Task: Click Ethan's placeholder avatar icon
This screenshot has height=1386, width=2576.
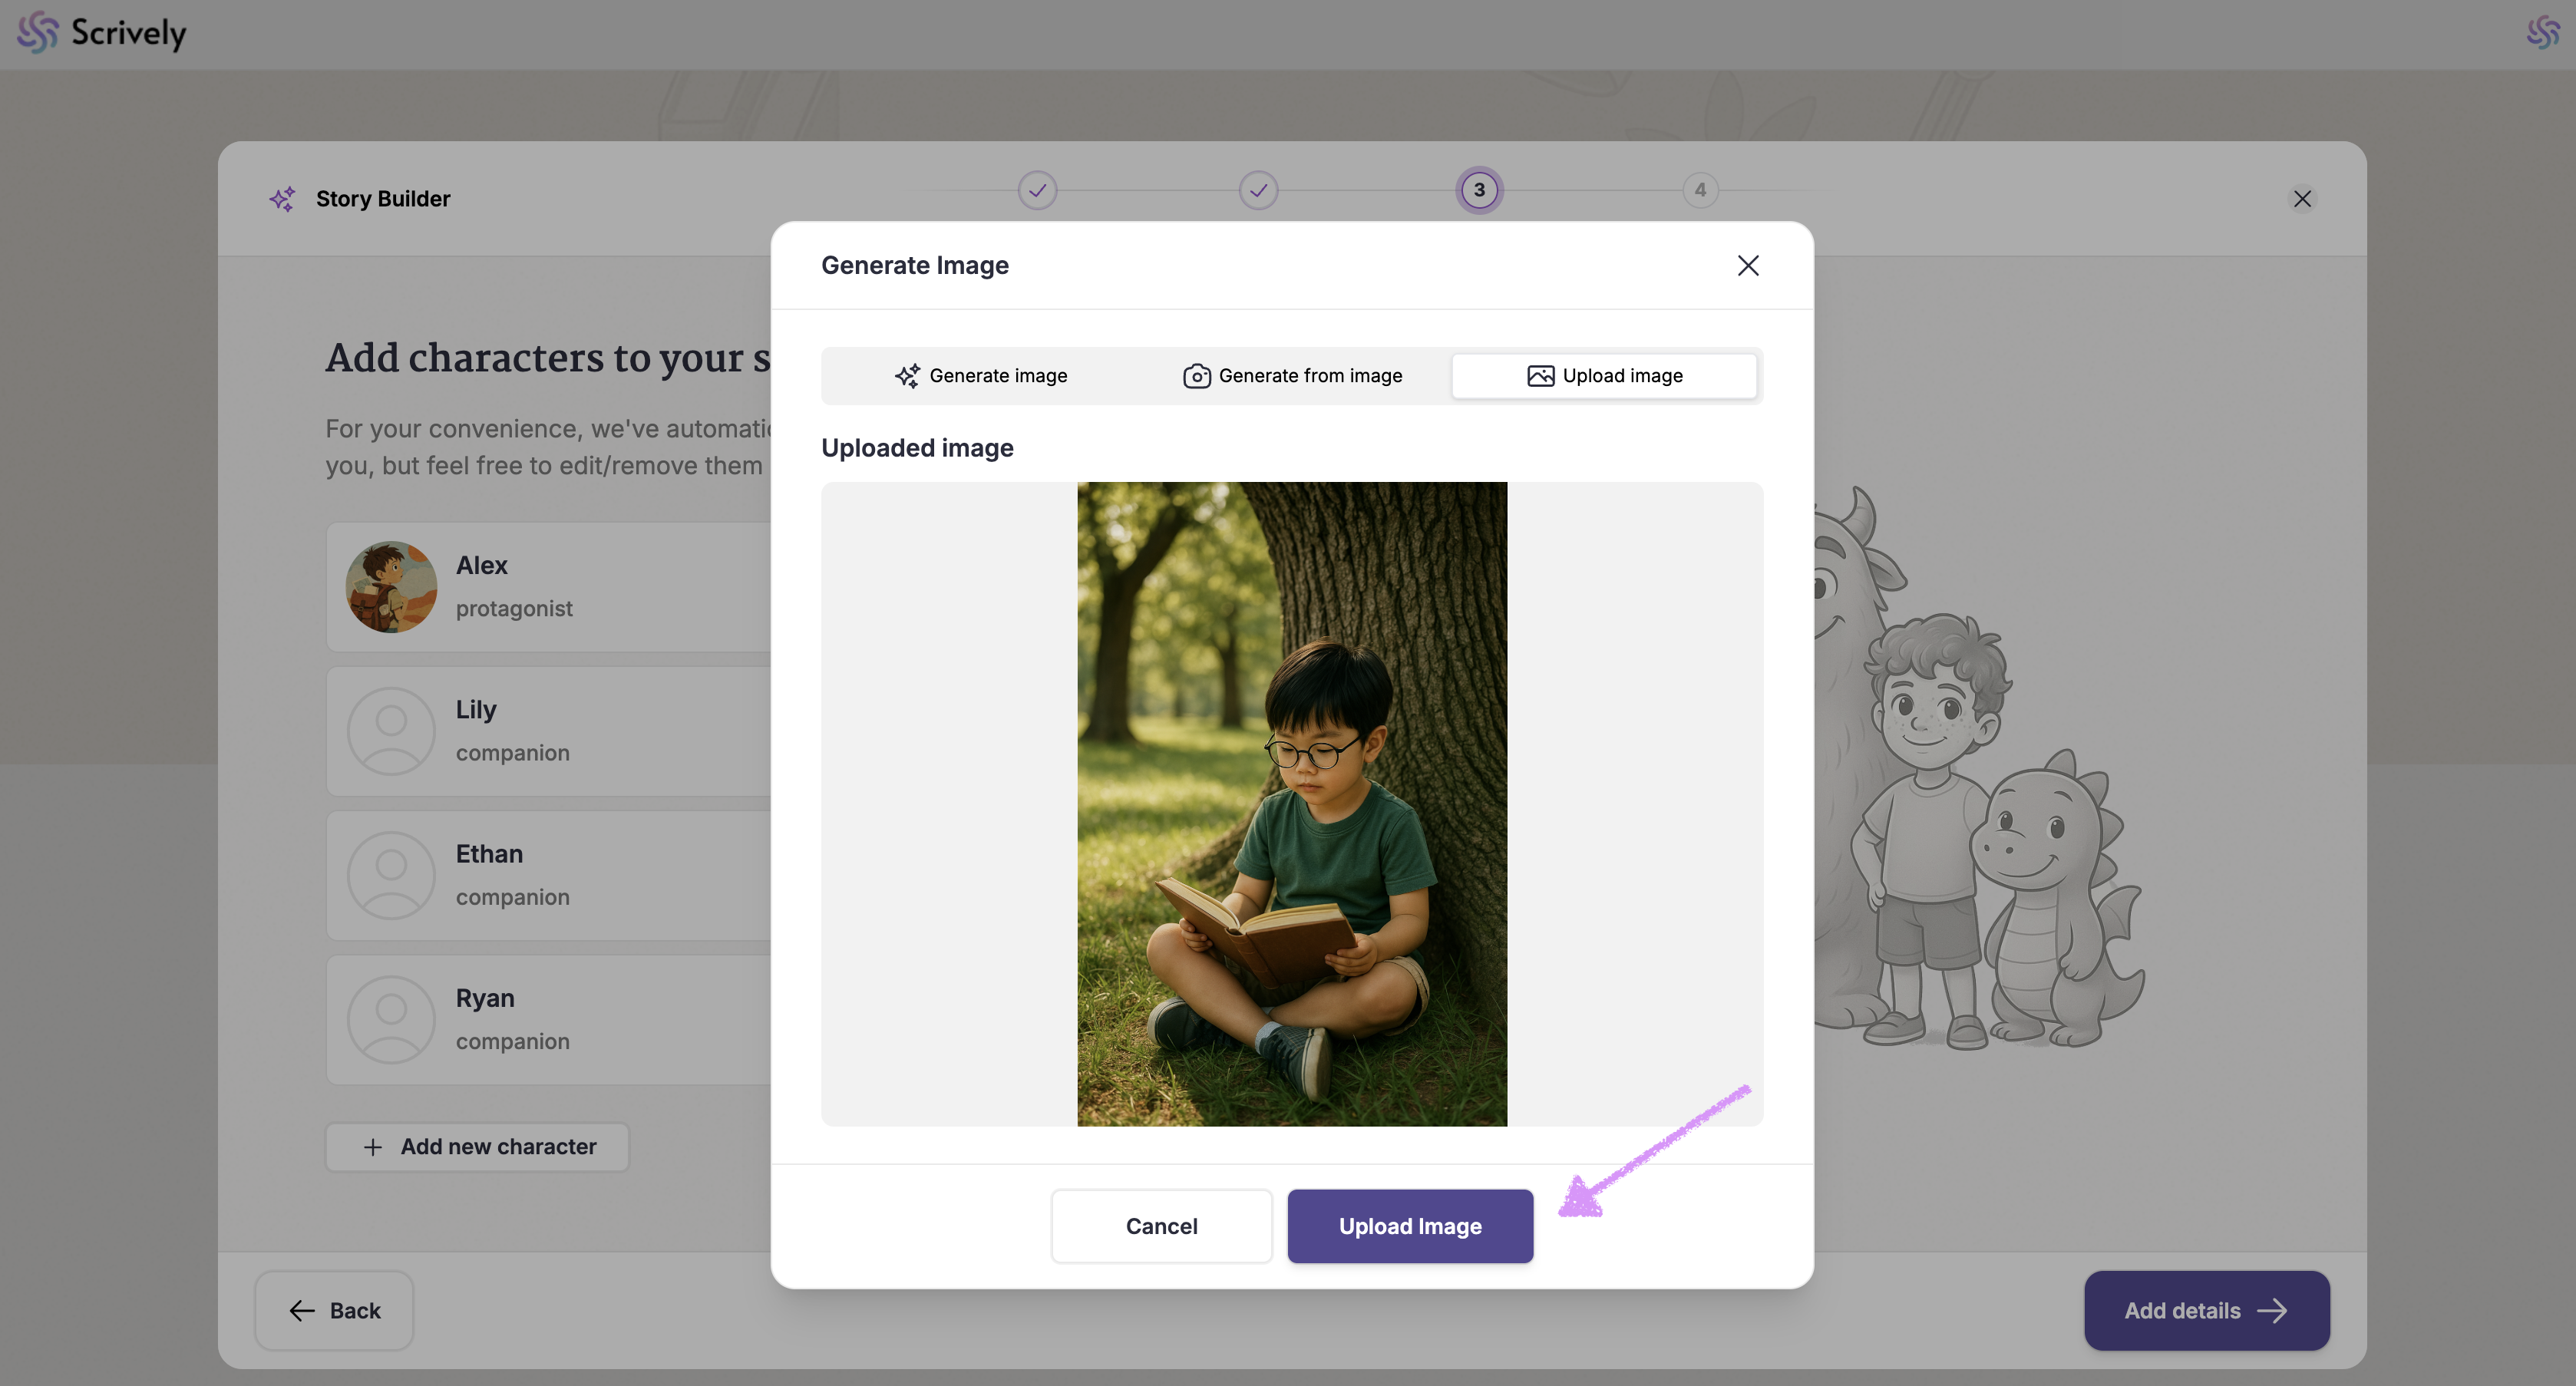Action: click(391, 875)
